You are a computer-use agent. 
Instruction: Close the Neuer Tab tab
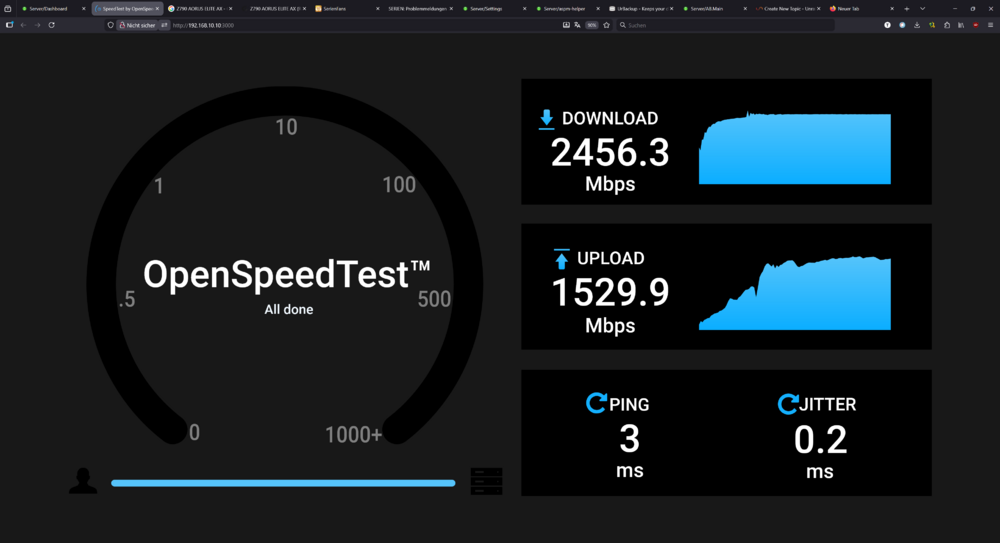click(892, 9)
